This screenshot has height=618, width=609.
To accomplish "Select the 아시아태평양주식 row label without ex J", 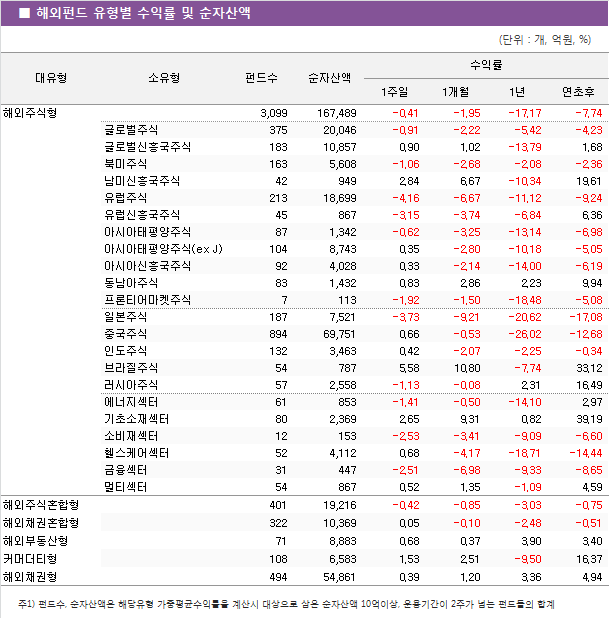I will [x=147, y=232].
